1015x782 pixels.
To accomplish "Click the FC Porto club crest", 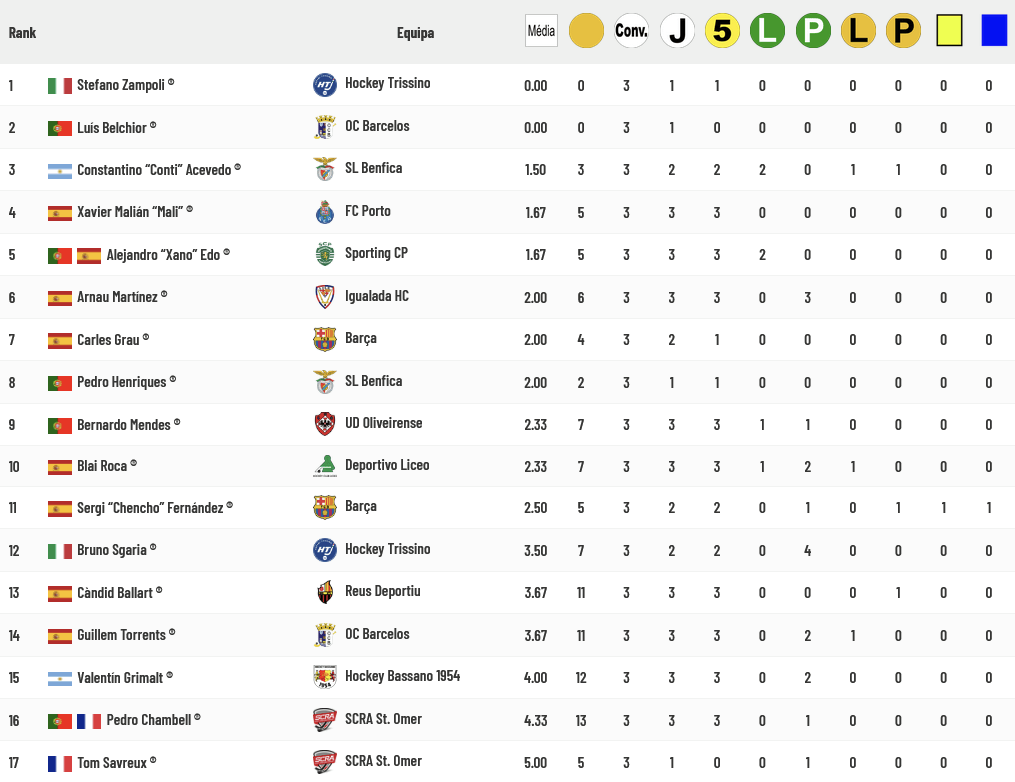I will (324, 212).
